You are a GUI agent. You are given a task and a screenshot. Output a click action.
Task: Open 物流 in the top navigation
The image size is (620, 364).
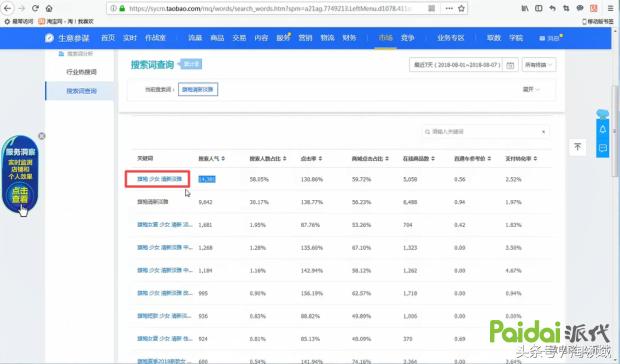point(327,38)
